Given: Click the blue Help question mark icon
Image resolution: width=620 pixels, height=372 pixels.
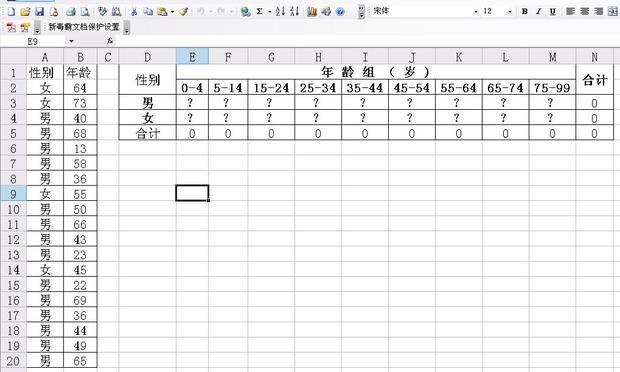Looking at the screenshot, I should click(340, 12).
